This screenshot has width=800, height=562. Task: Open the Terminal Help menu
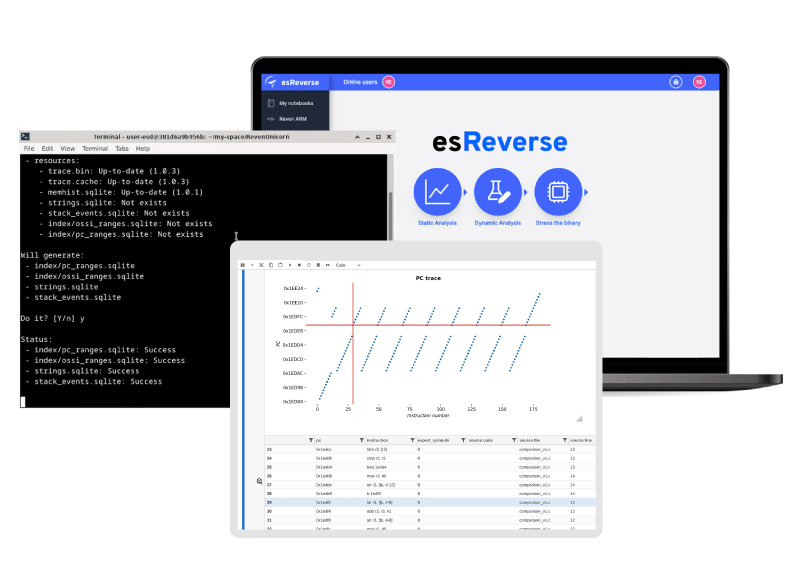tap(143, 148)
